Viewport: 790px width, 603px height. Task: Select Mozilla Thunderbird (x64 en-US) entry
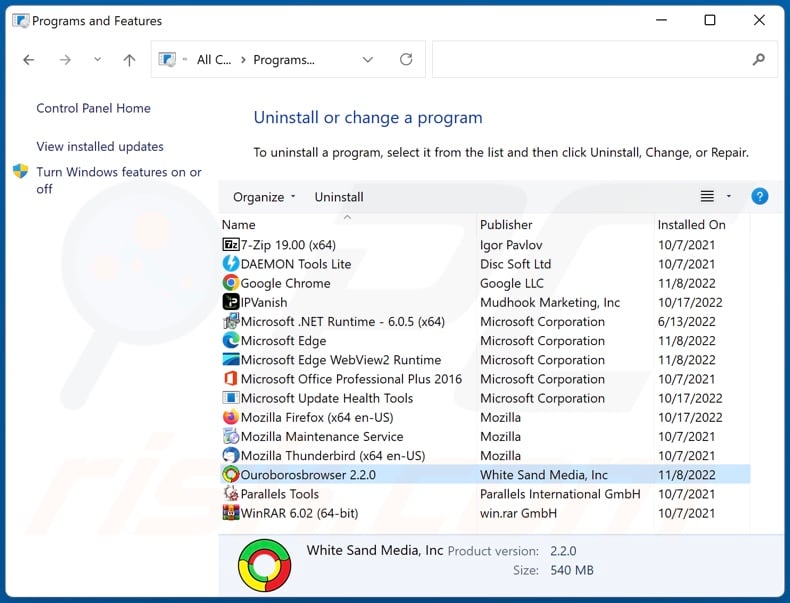(486, 455)
